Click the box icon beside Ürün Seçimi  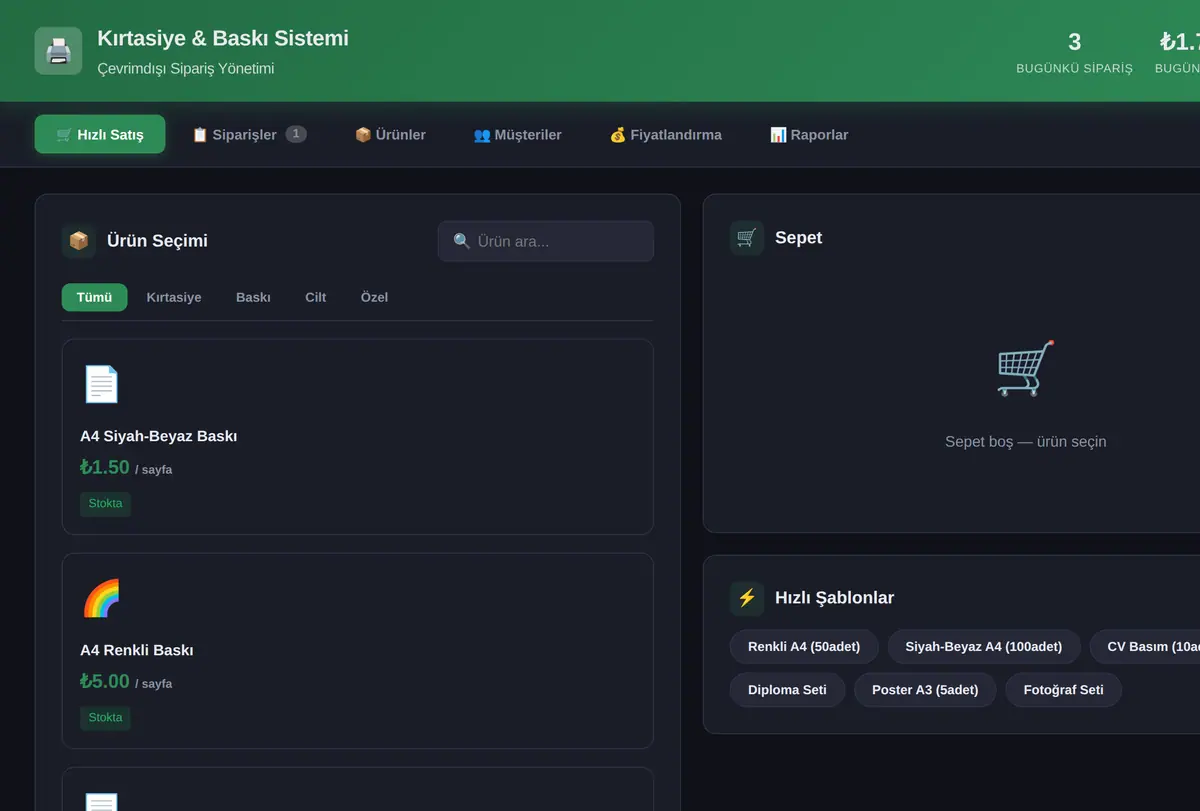click(x=79, y=241)
